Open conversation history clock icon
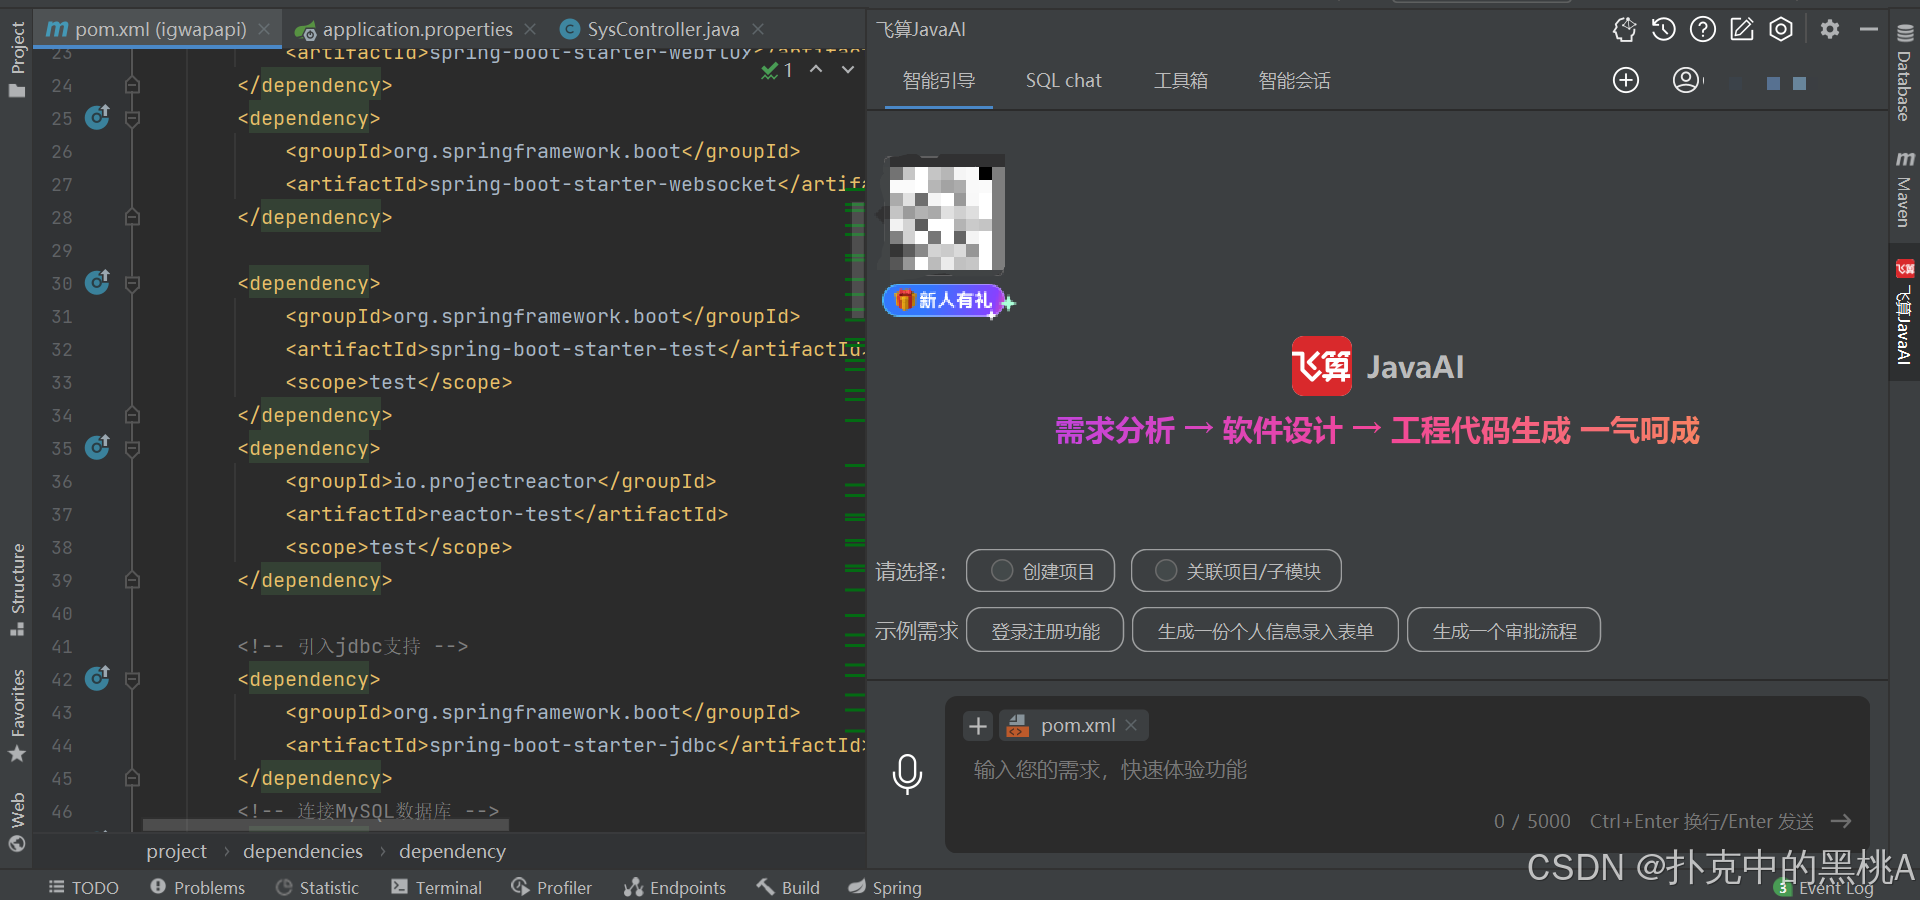The width and height of the screenshot is (1920, 900). [x=1664, y=30]
